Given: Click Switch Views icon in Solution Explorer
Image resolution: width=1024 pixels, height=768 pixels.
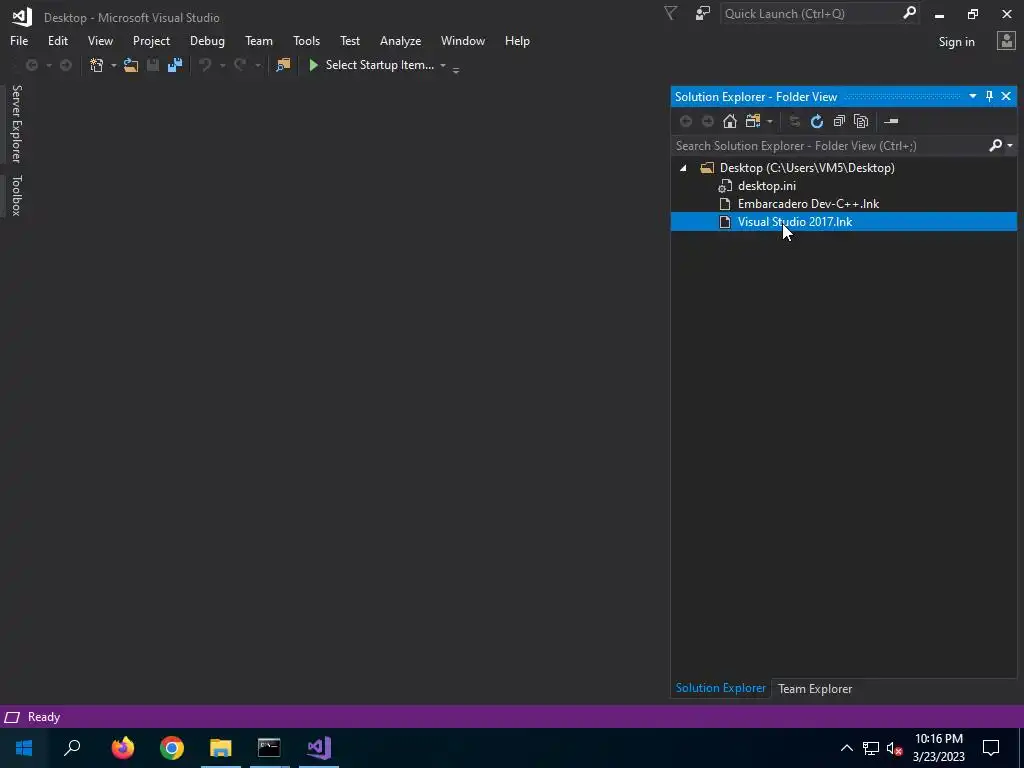Looking at the screenshot, I should click(753, 121).
